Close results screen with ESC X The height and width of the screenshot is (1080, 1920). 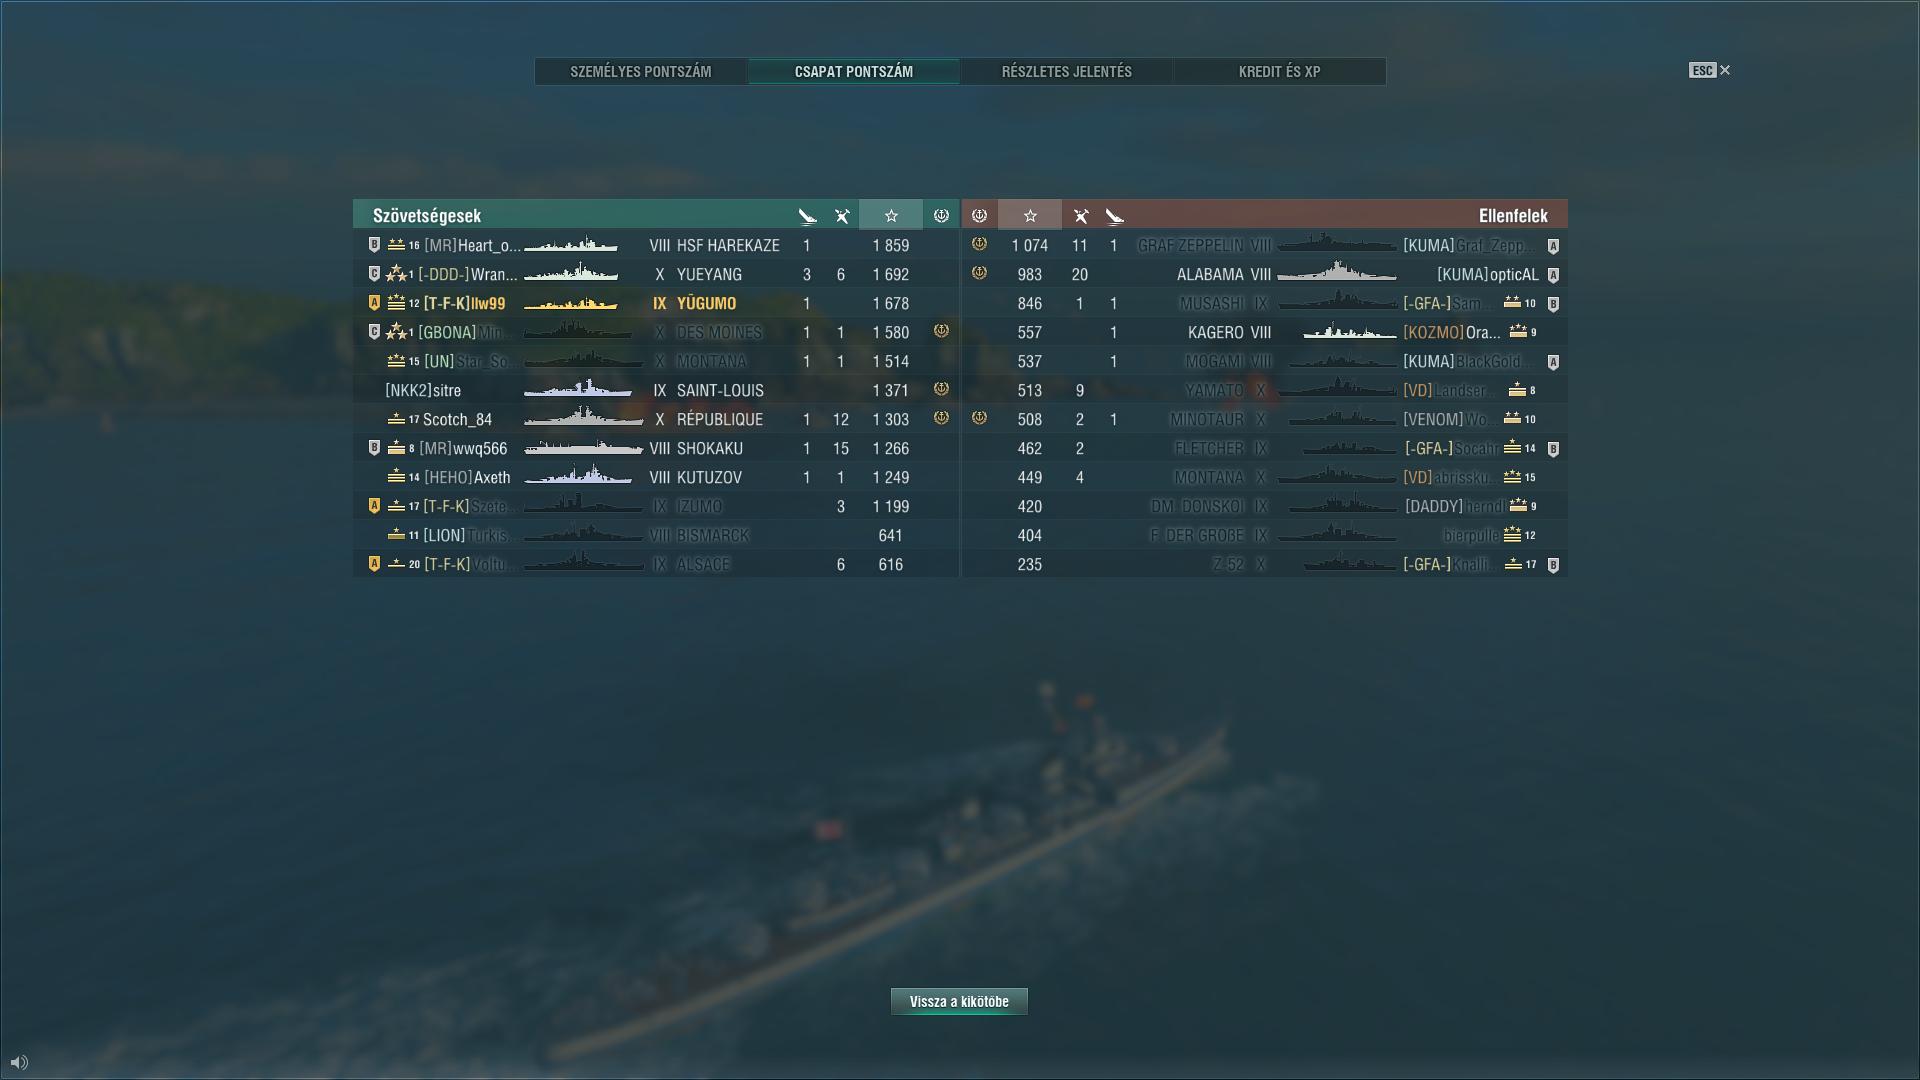1710,70
